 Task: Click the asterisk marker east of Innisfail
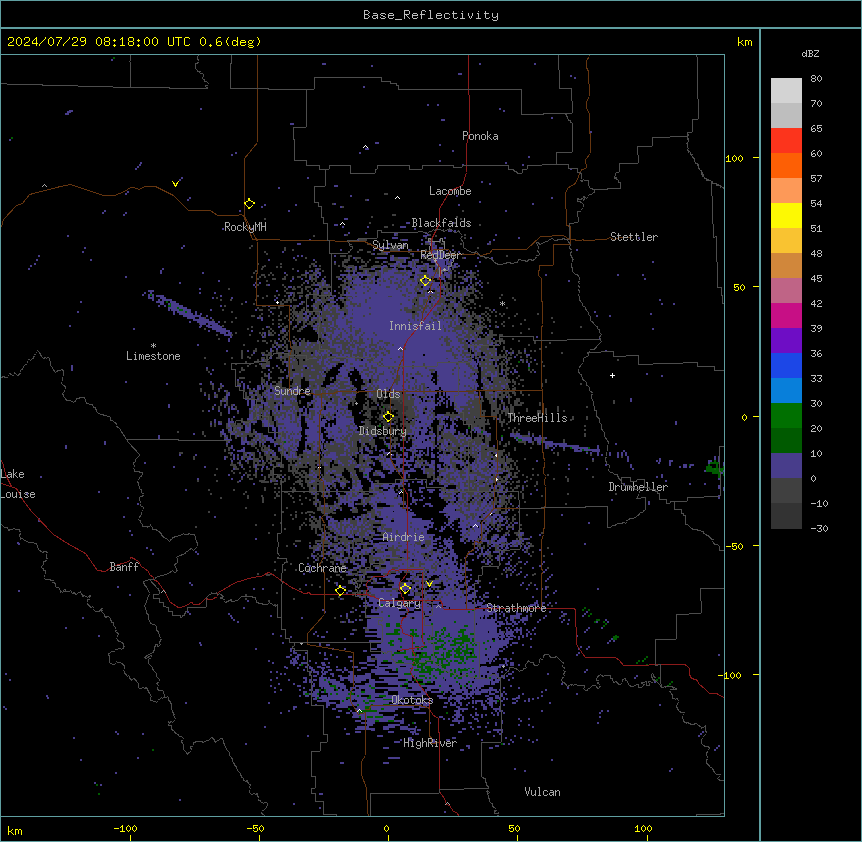point(502,304)
